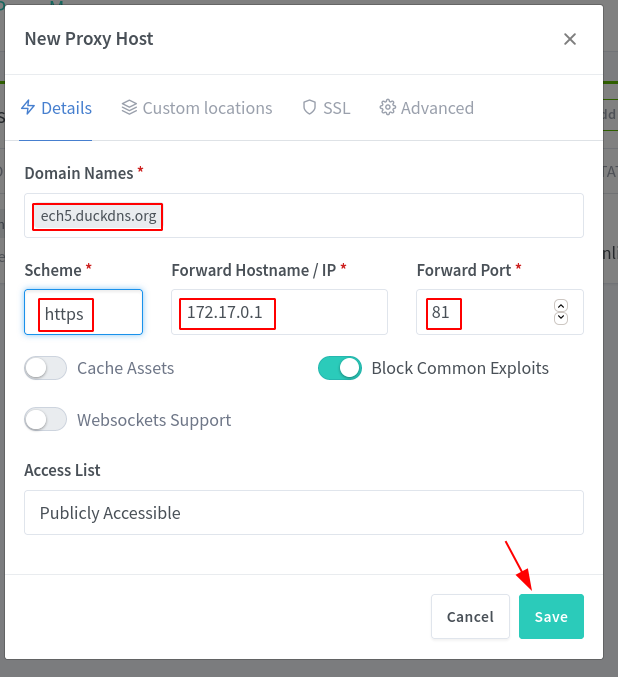The height and width of the screenshot is (677, 618).
Task: Click the gear icon for Advanced
Action: tap(387, 108)
